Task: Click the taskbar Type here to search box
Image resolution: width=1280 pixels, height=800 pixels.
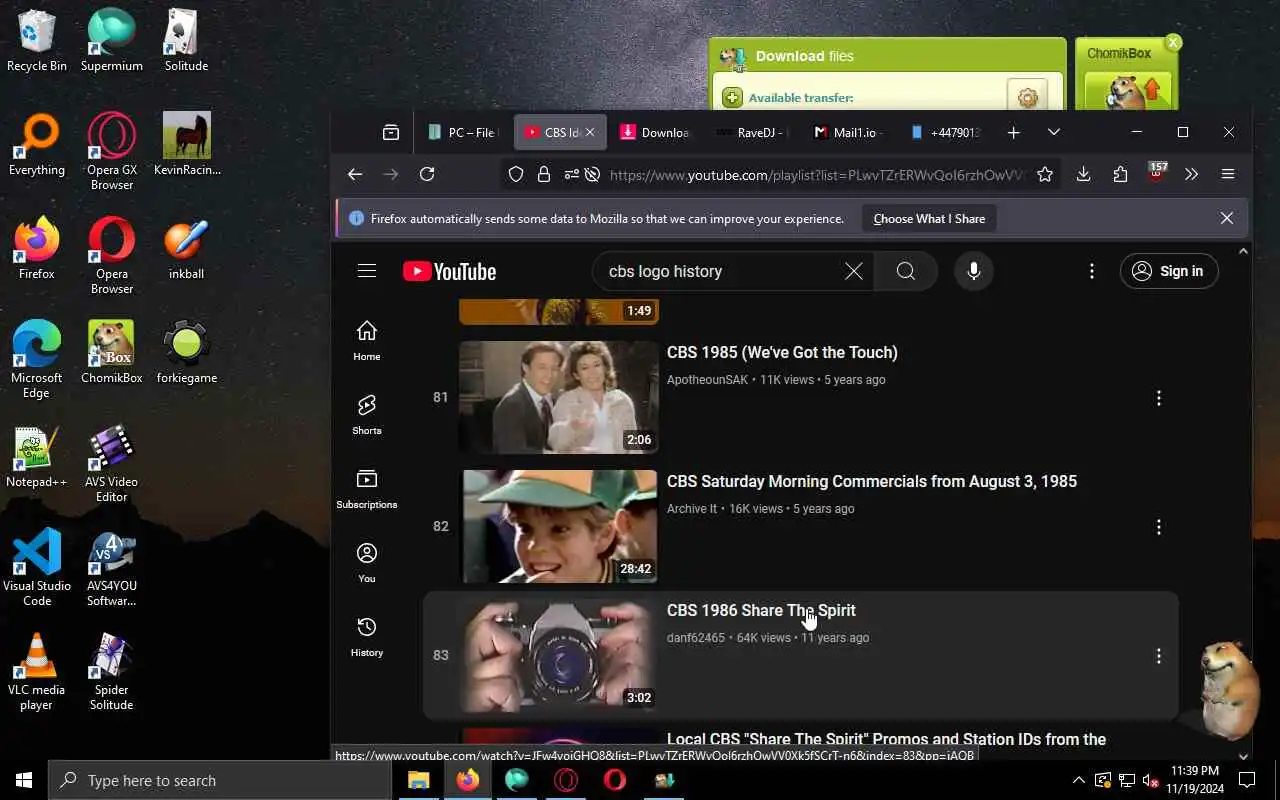Action: click(220, 780)
